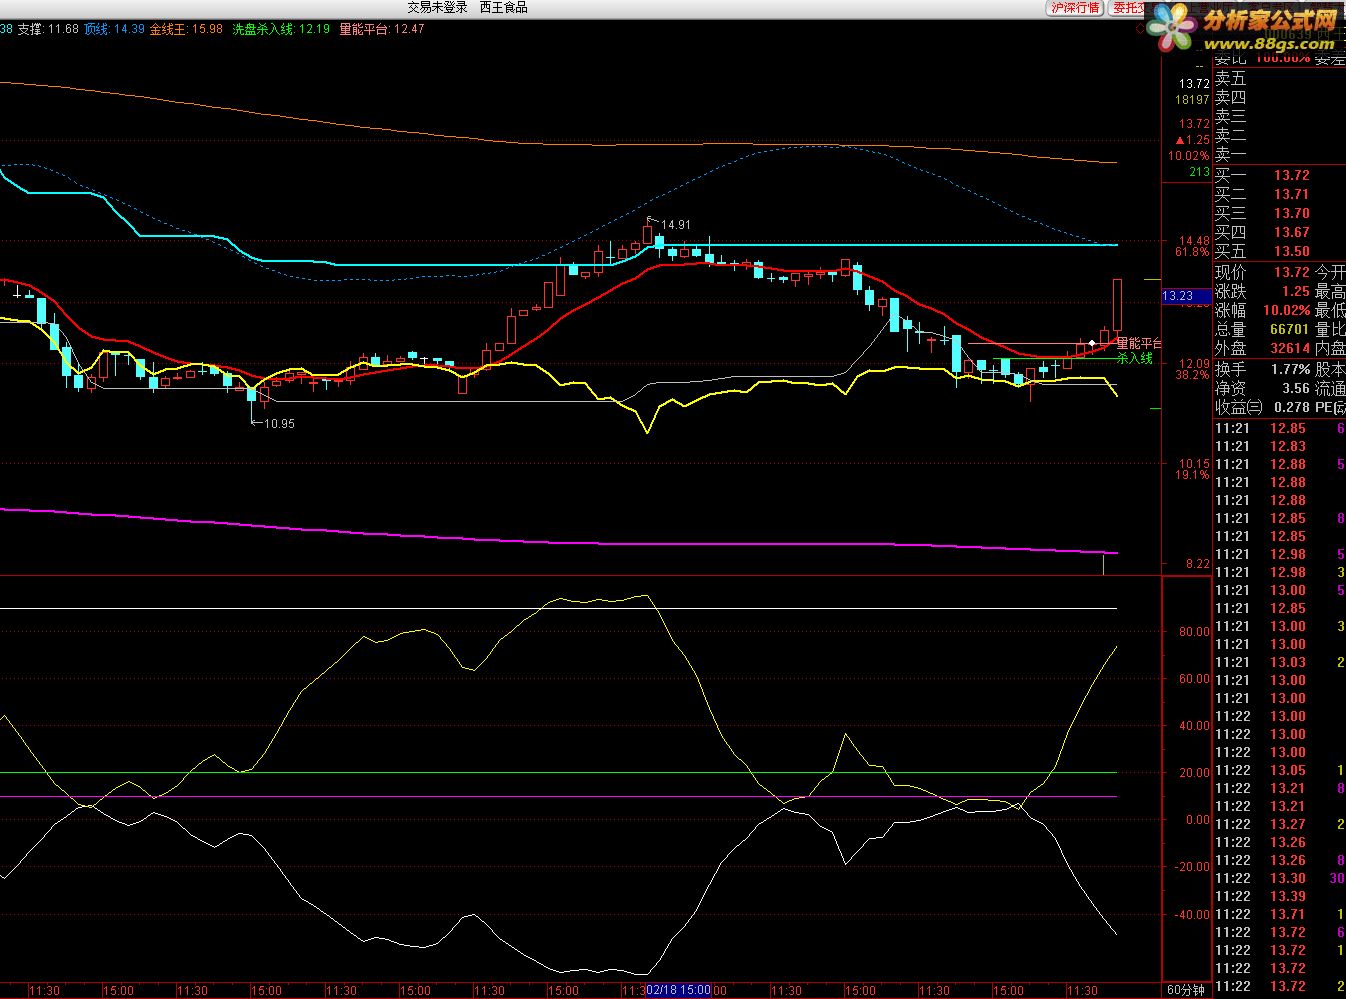Select the tick row priced 13.27
The image size is (1346, 999).
pyautogui.click(x=1279, y=824)
